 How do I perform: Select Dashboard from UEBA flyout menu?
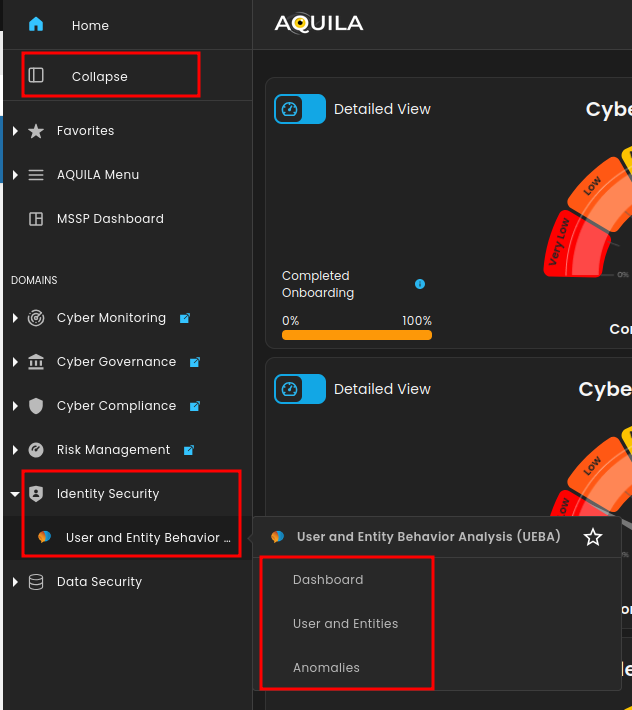tap(328, 580)
